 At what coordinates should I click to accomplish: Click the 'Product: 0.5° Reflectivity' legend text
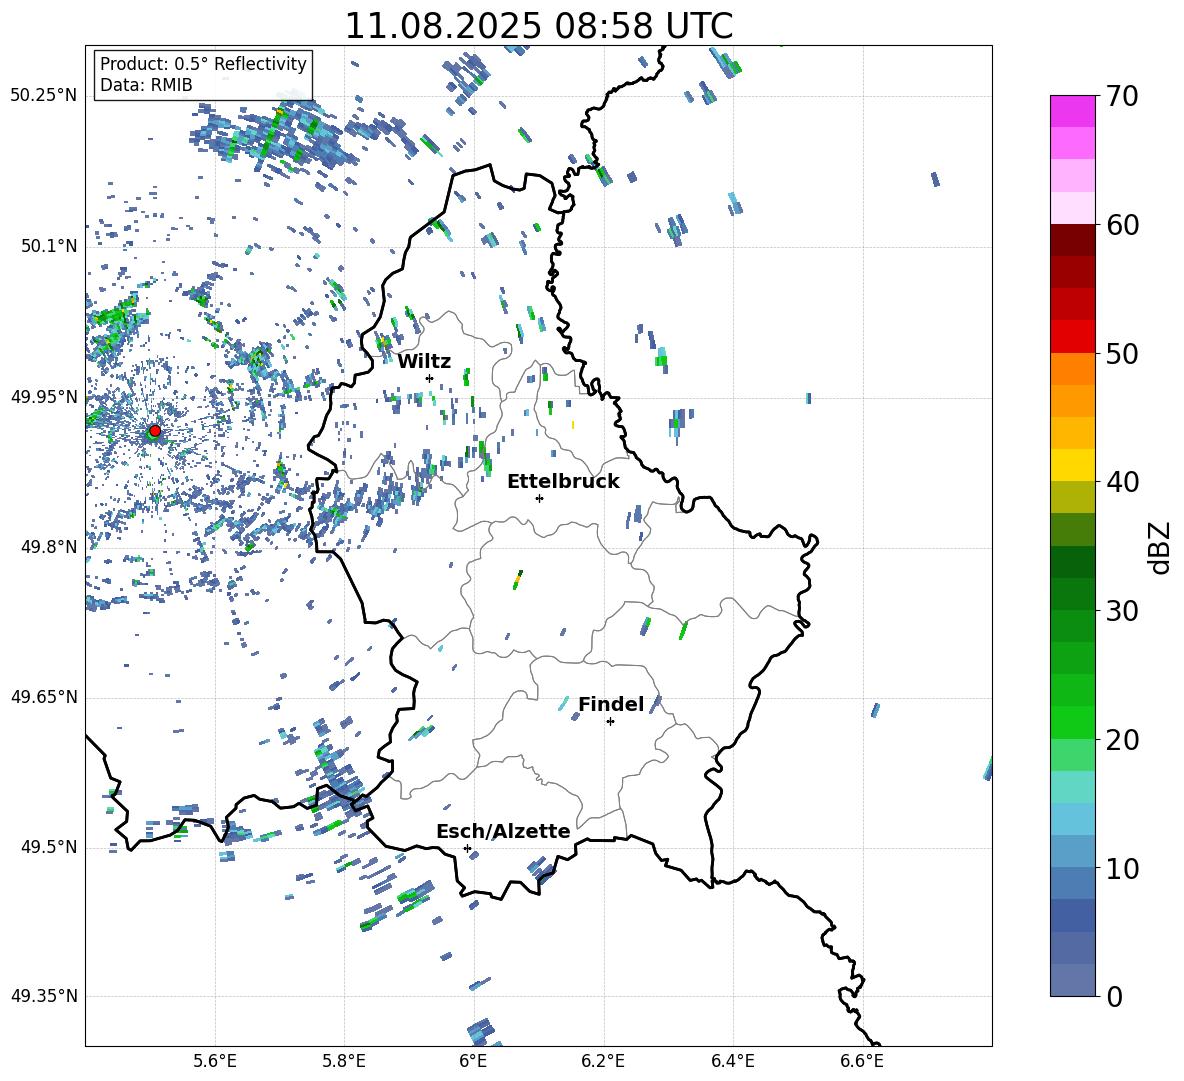click(203, 63)
